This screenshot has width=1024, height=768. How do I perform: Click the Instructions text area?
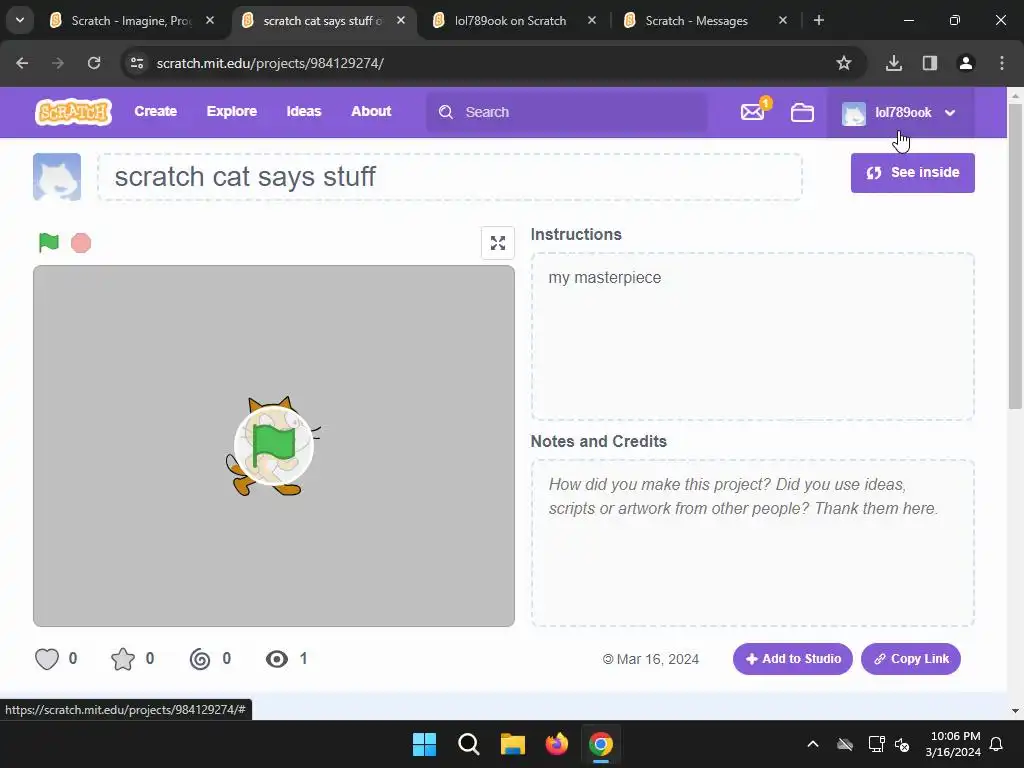752,336
